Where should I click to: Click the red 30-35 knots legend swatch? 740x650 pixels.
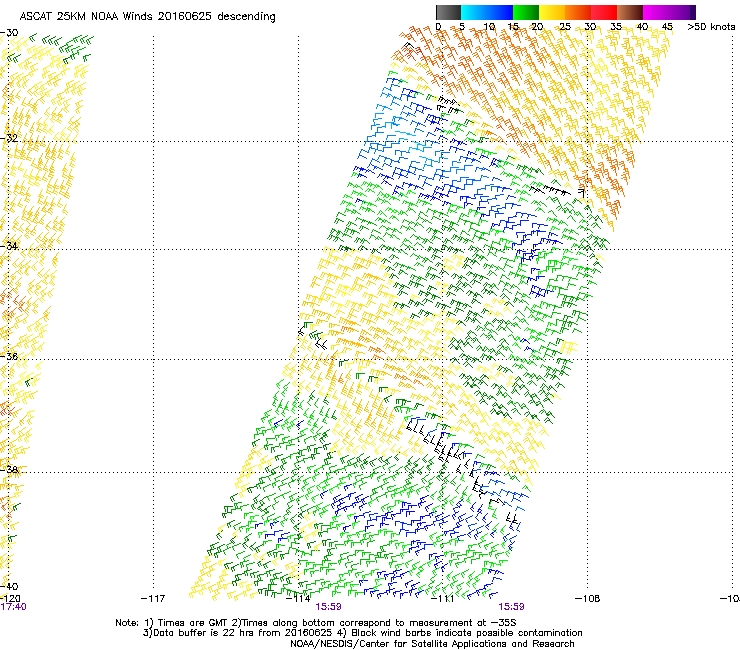[x=604, y=12]
